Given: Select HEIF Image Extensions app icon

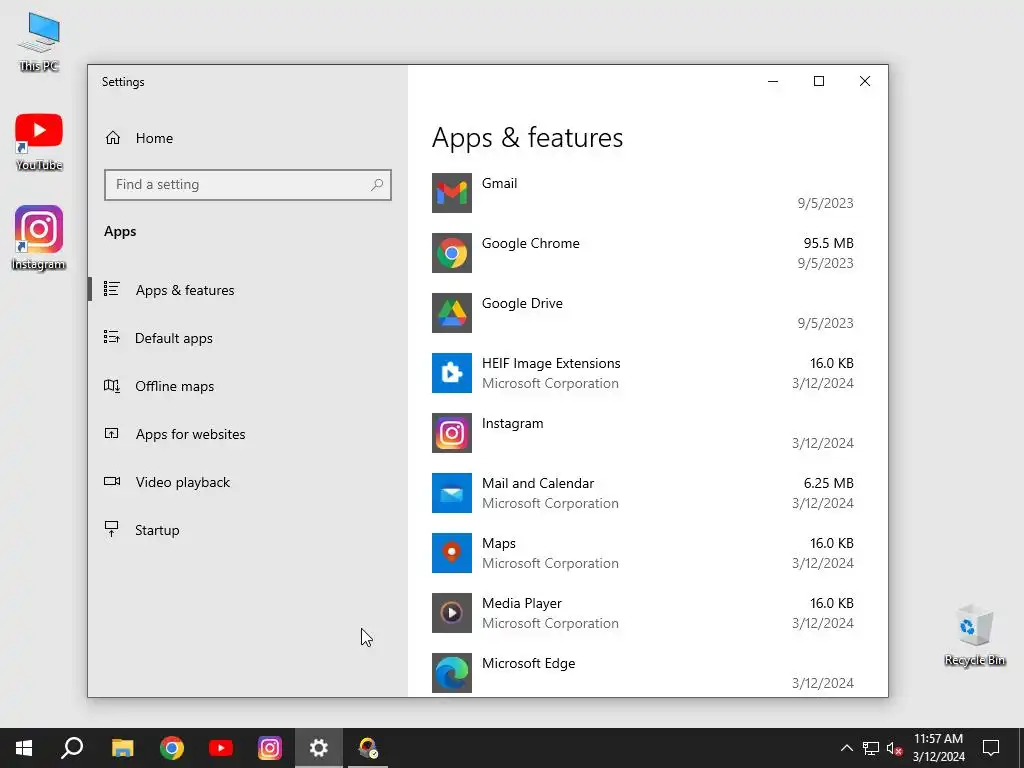Looking at the screenshot, I should (x=451, y=373).
